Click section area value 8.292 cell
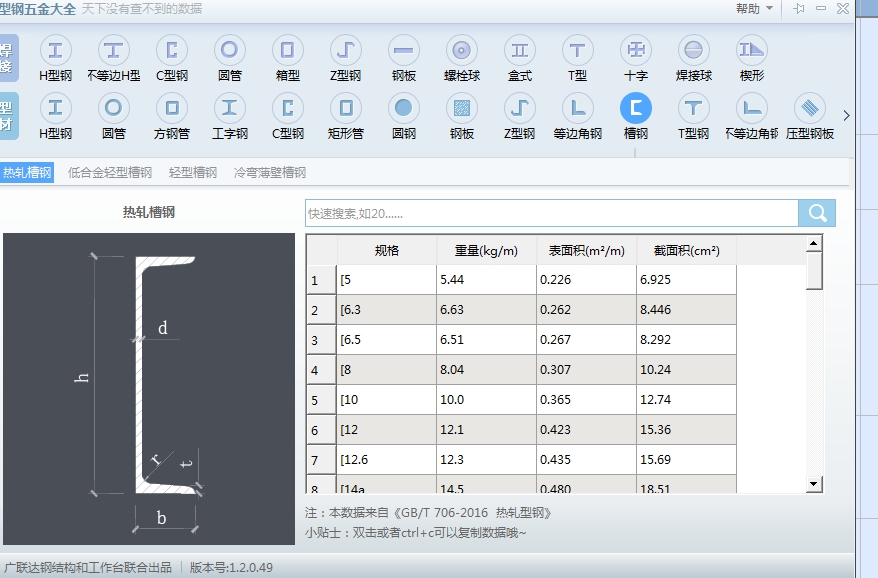This screenshot has height=578, width=878. click(686, 339)
